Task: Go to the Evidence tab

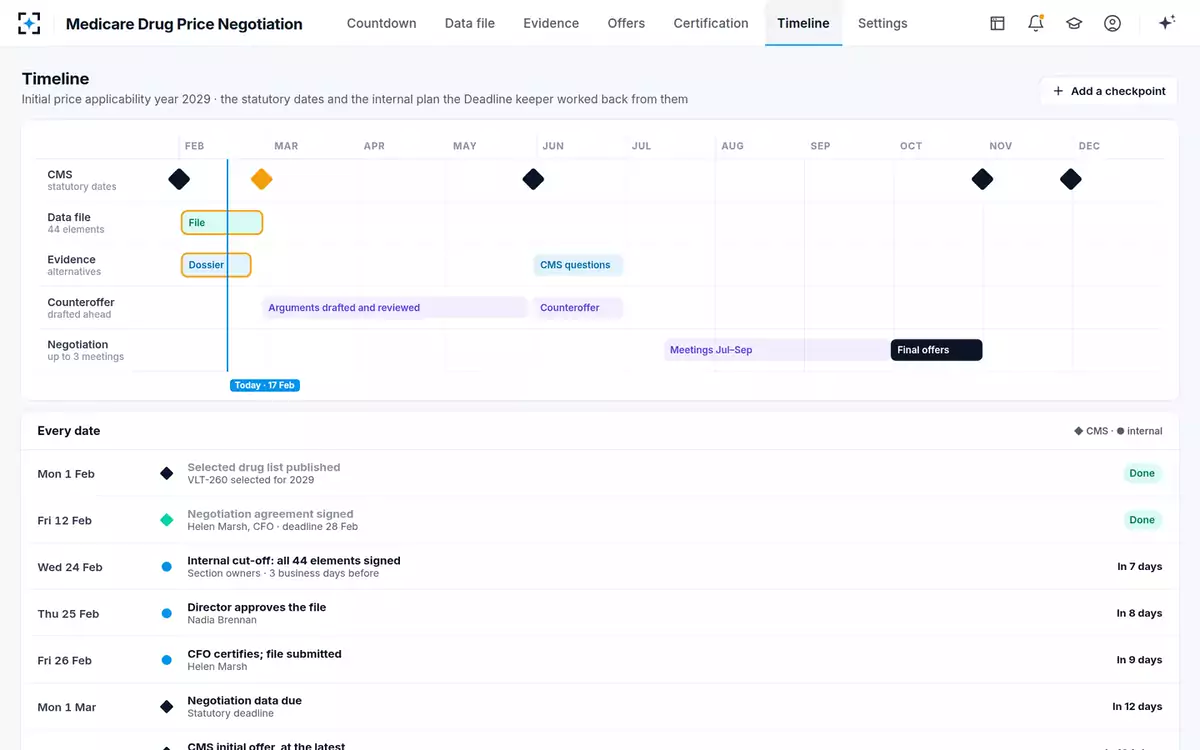Action: [551, 23]
